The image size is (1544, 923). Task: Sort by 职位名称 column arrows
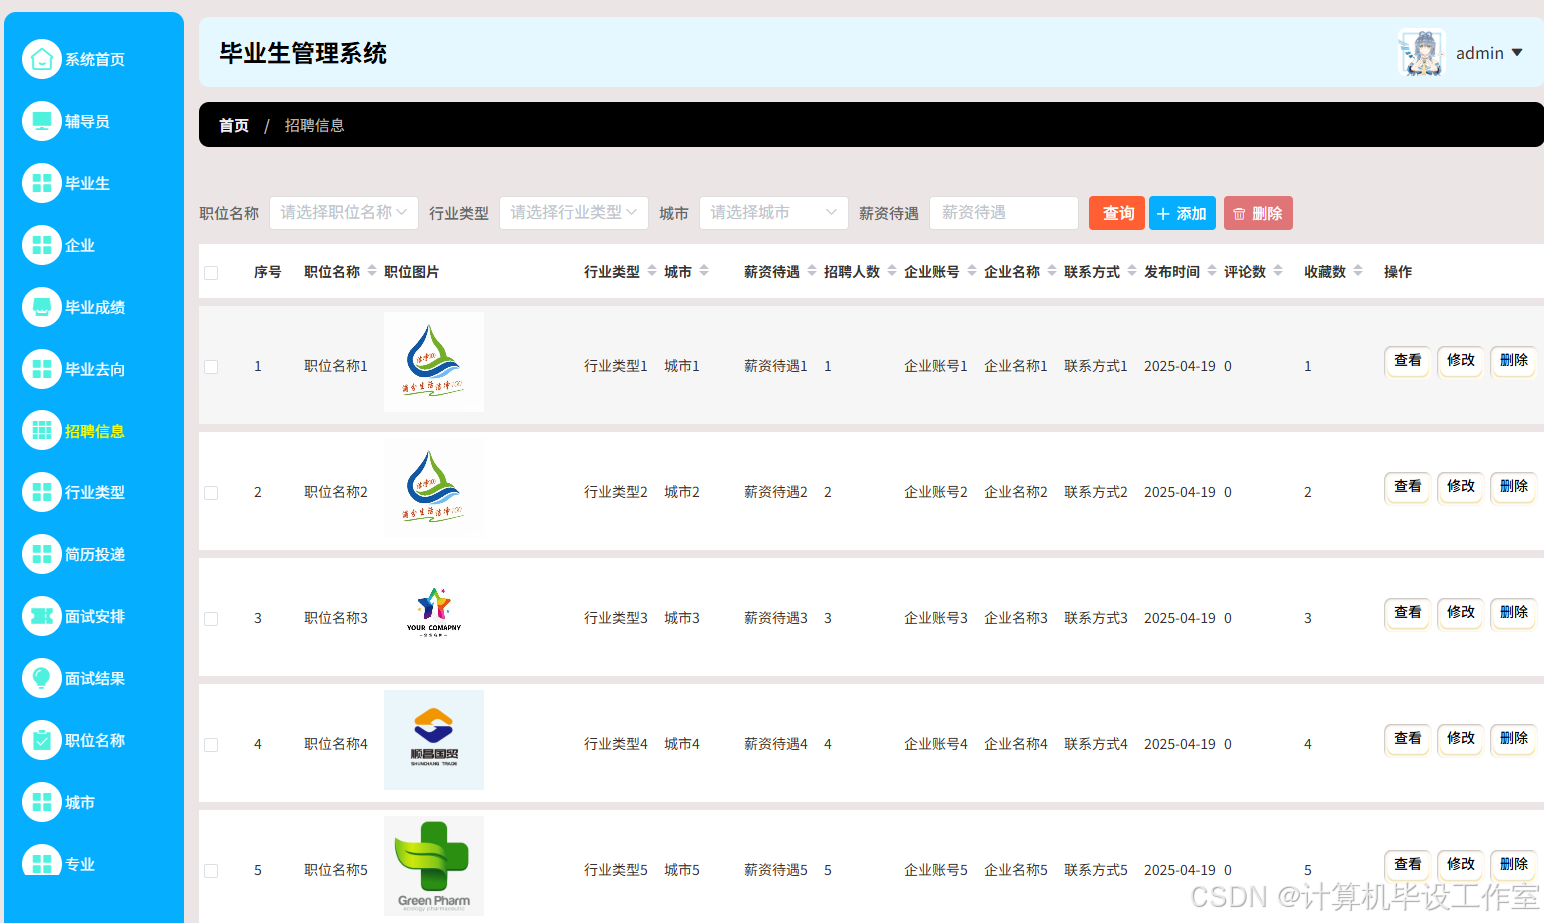pyautogui.click(x=372, y=271)
